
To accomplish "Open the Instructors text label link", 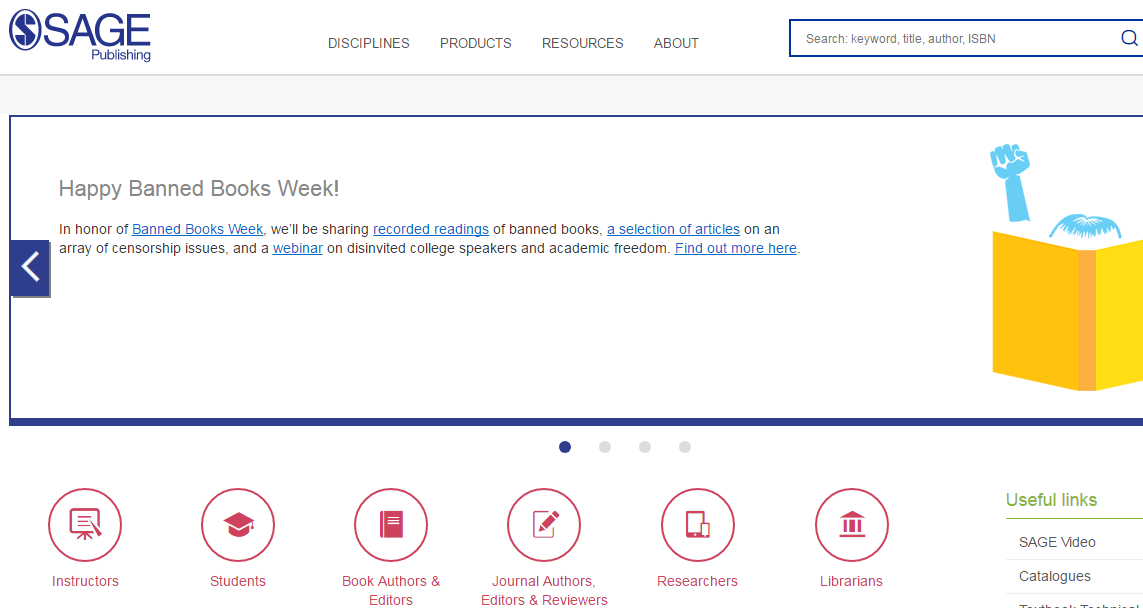I will pyautogui.click(x=85, y=581).
